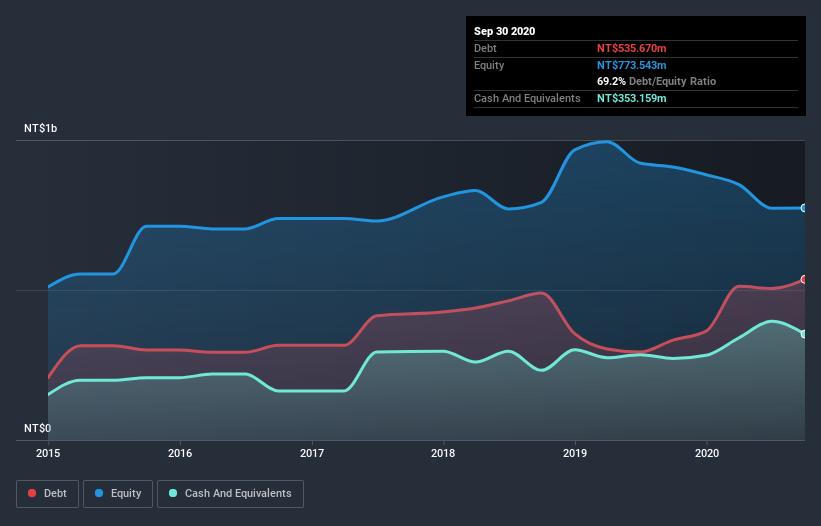This screenshot has width=821, height=526.
Task: Toggle the Cash And Equivalents legend button
Action: pos(230,494)
